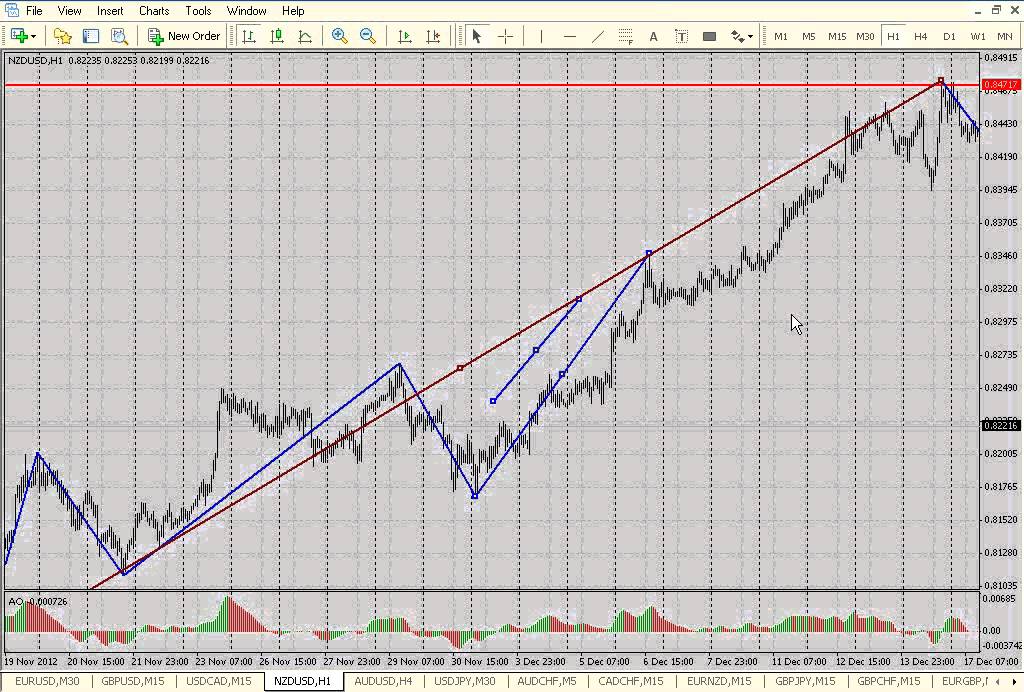Click the Zoom Out magnifier icon
Screen dimensions: 1024x692
[x=367, y=36]
